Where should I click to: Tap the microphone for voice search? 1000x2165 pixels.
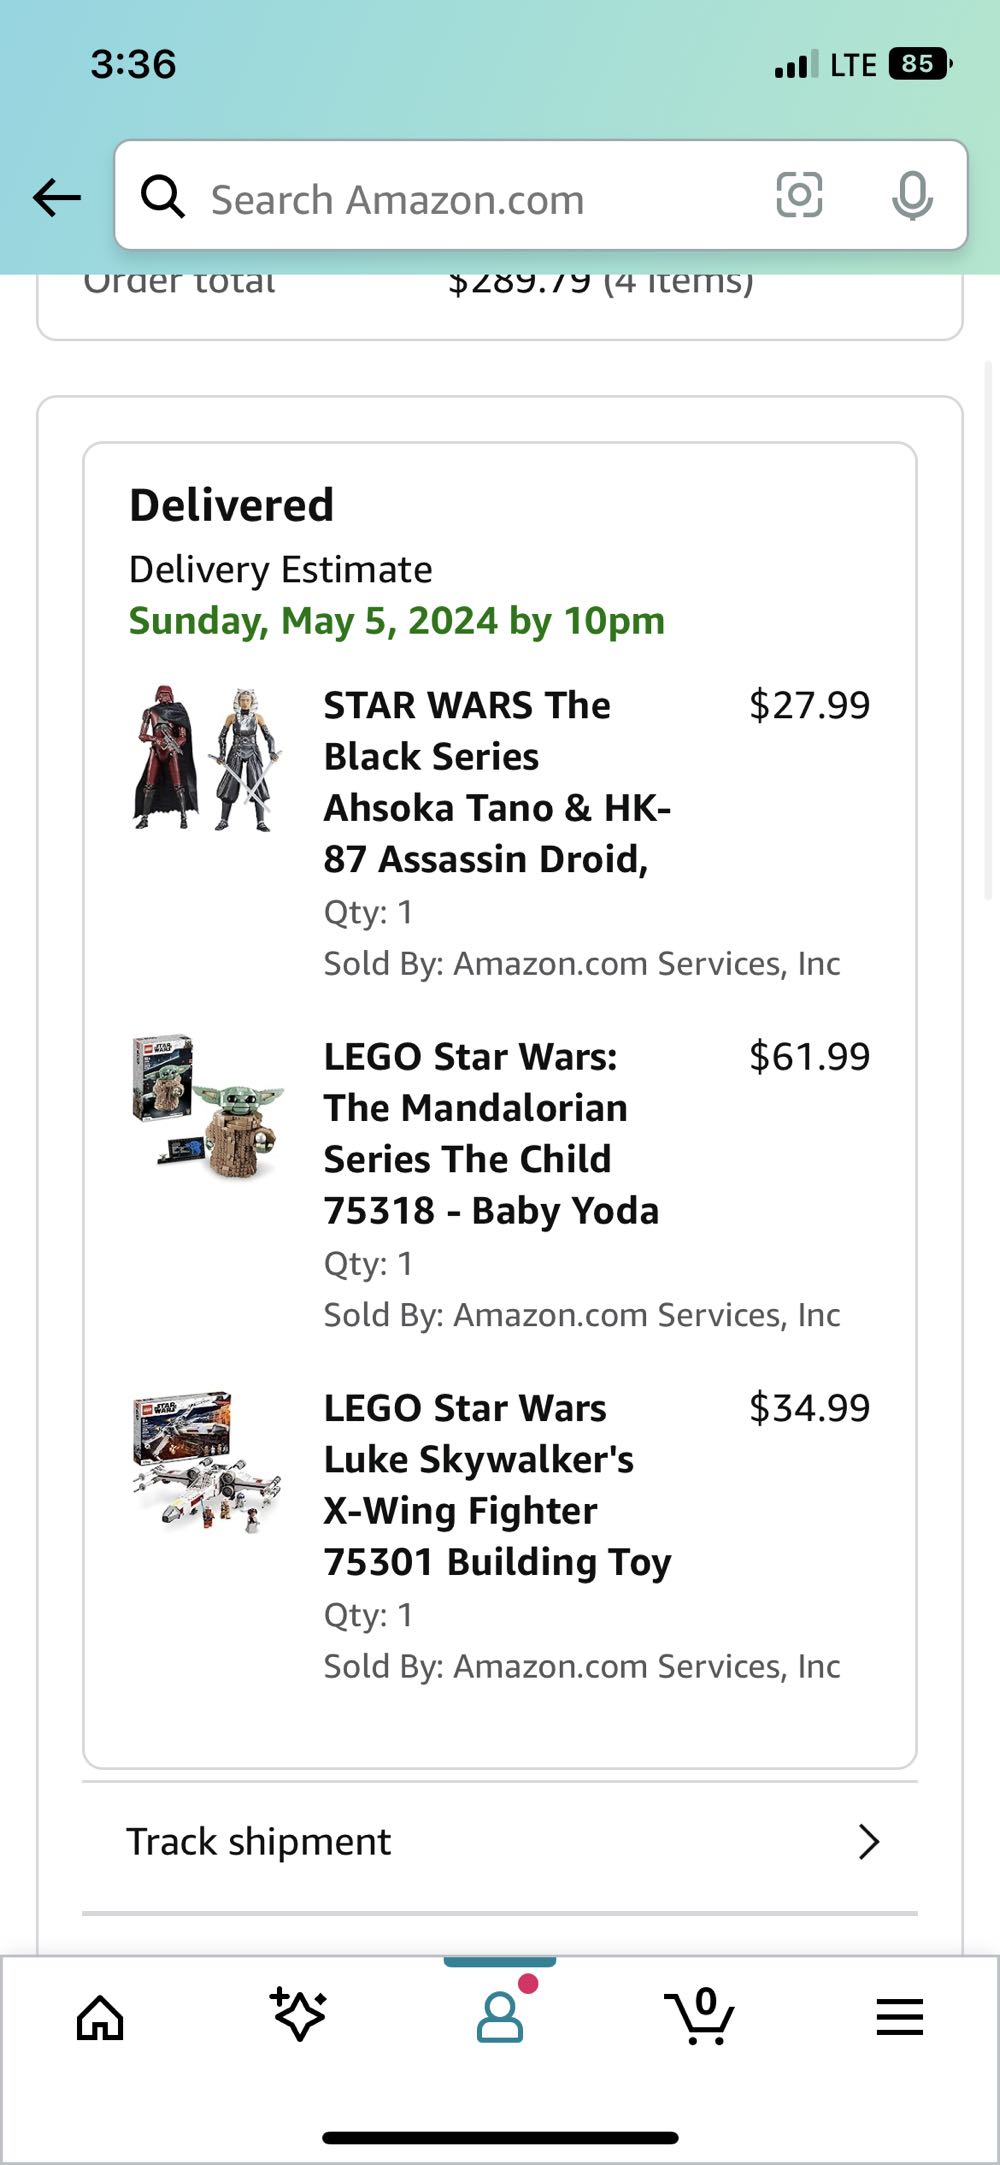pyautogui.click(x=911, y=196)
